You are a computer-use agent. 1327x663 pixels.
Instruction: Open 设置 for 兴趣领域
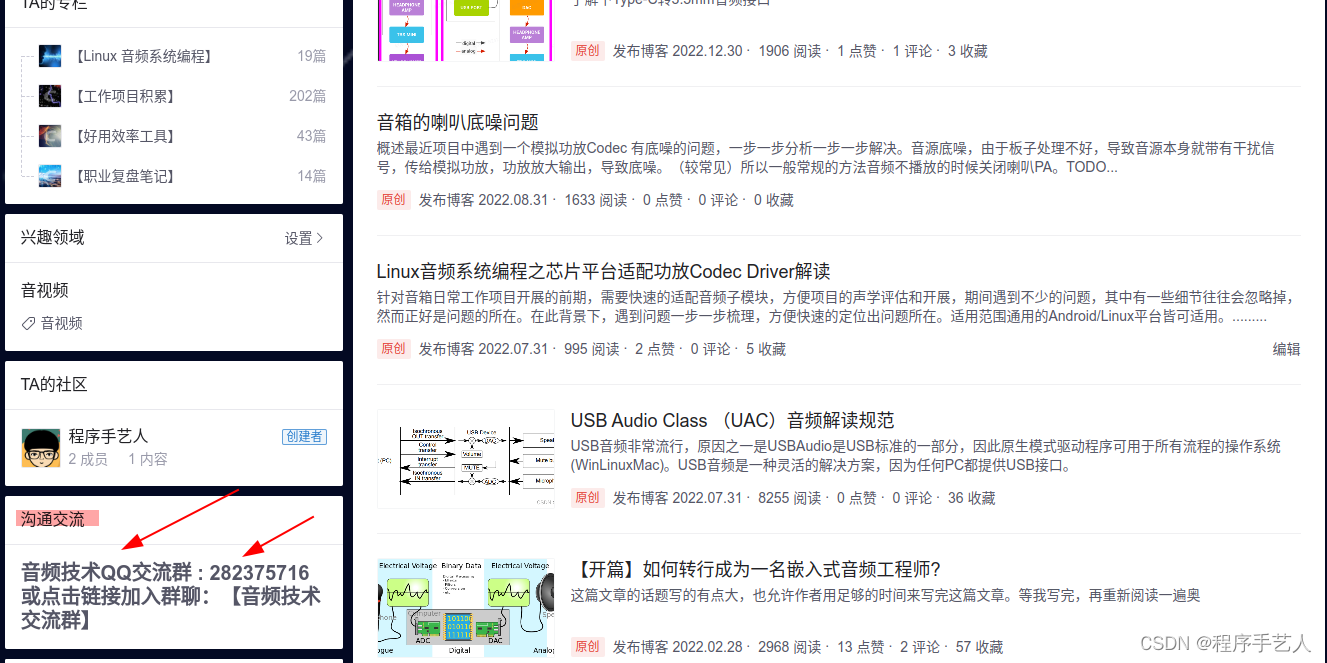pyautogui.click(x=304, y=238)
